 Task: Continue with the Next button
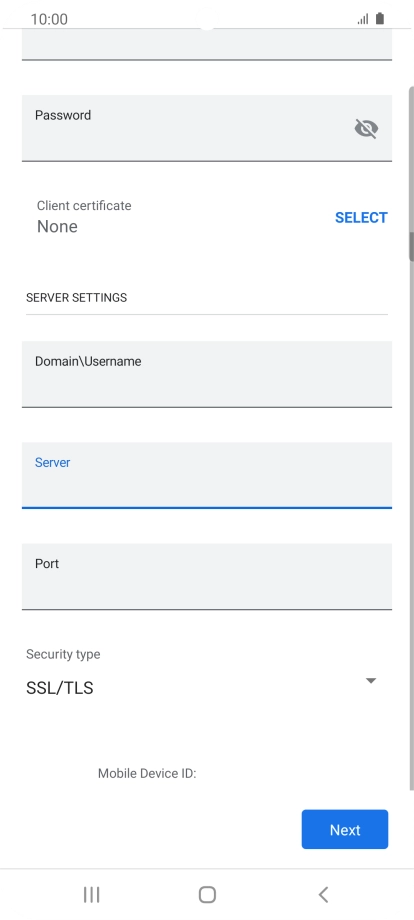[345, 829]
